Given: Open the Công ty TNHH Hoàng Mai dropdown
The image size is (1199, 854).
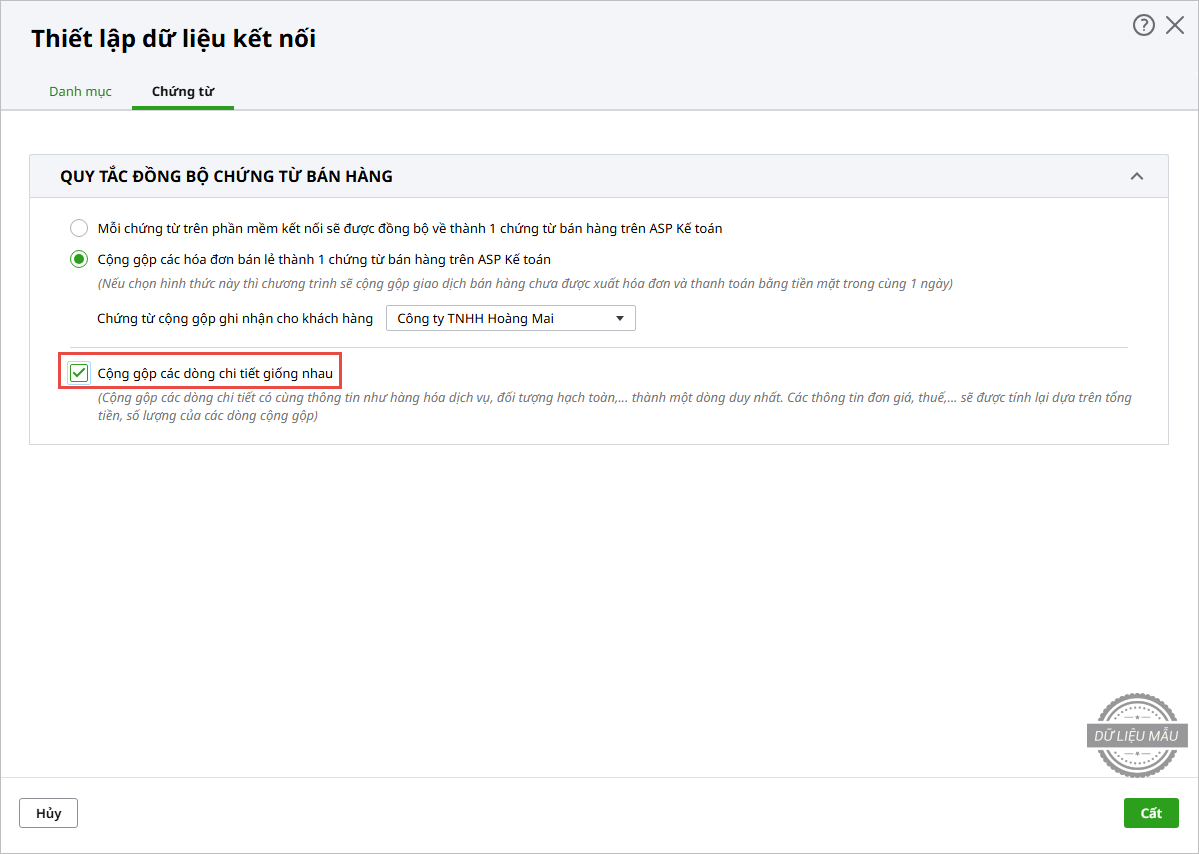Looking at the screenshot, I should point(511,318).
